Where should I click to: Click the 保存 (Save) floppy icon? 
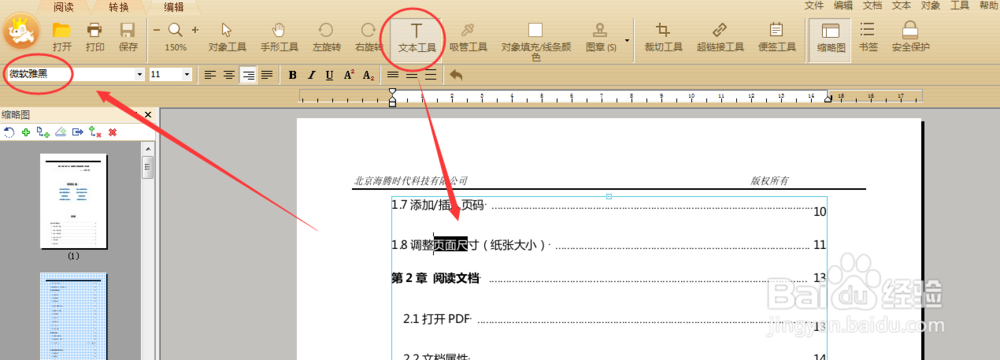128,30
